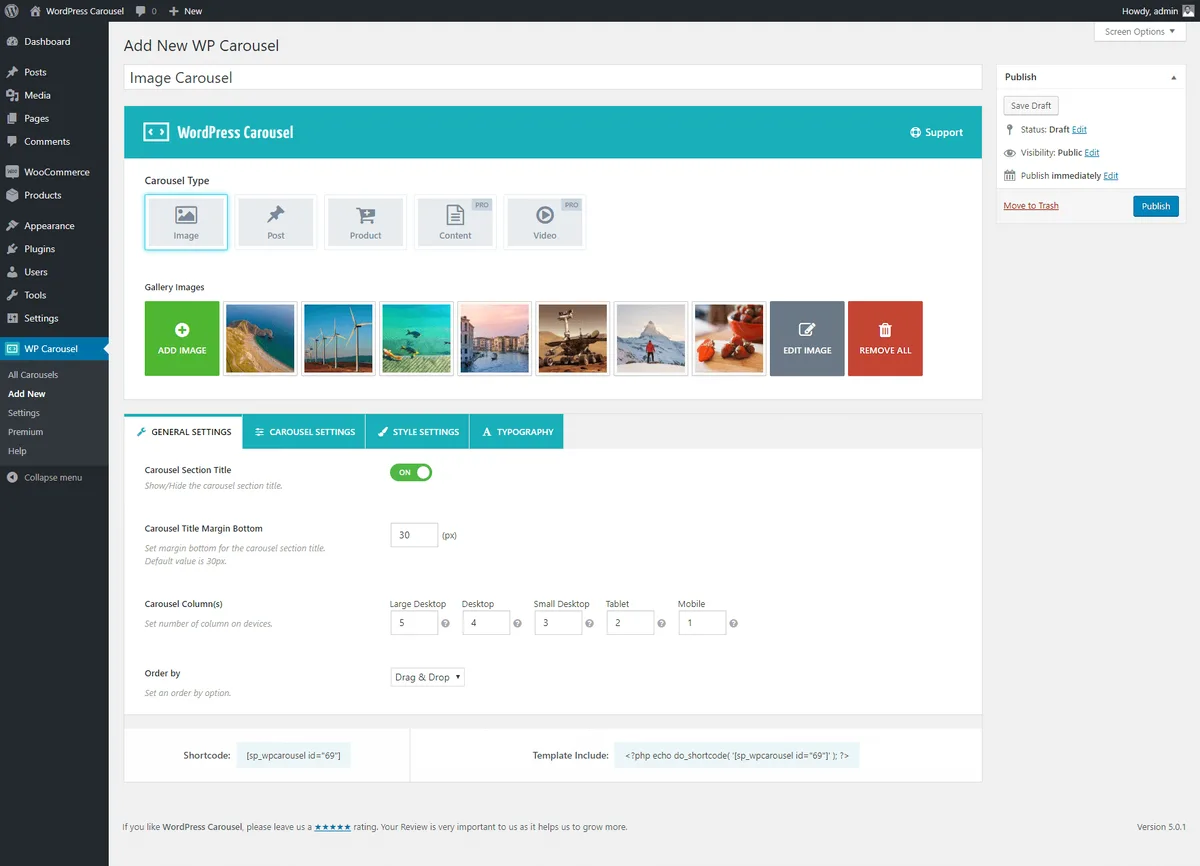Viewport: 1200px width, 866px height.
Task: Toggle the Carousel Section Title switch
Action: (x=411, y=472)
